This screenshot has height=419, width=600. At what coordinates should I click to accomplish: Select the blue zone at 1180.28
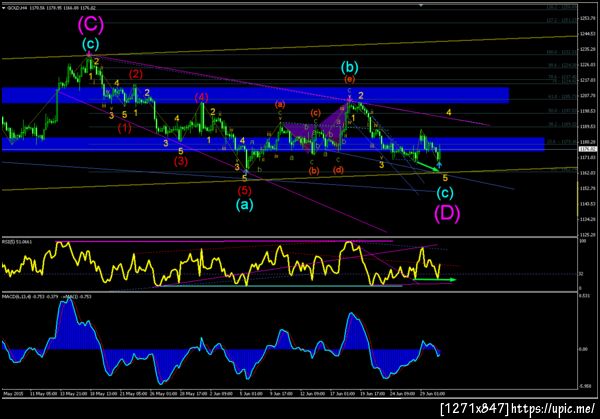[x=273, y=144]
